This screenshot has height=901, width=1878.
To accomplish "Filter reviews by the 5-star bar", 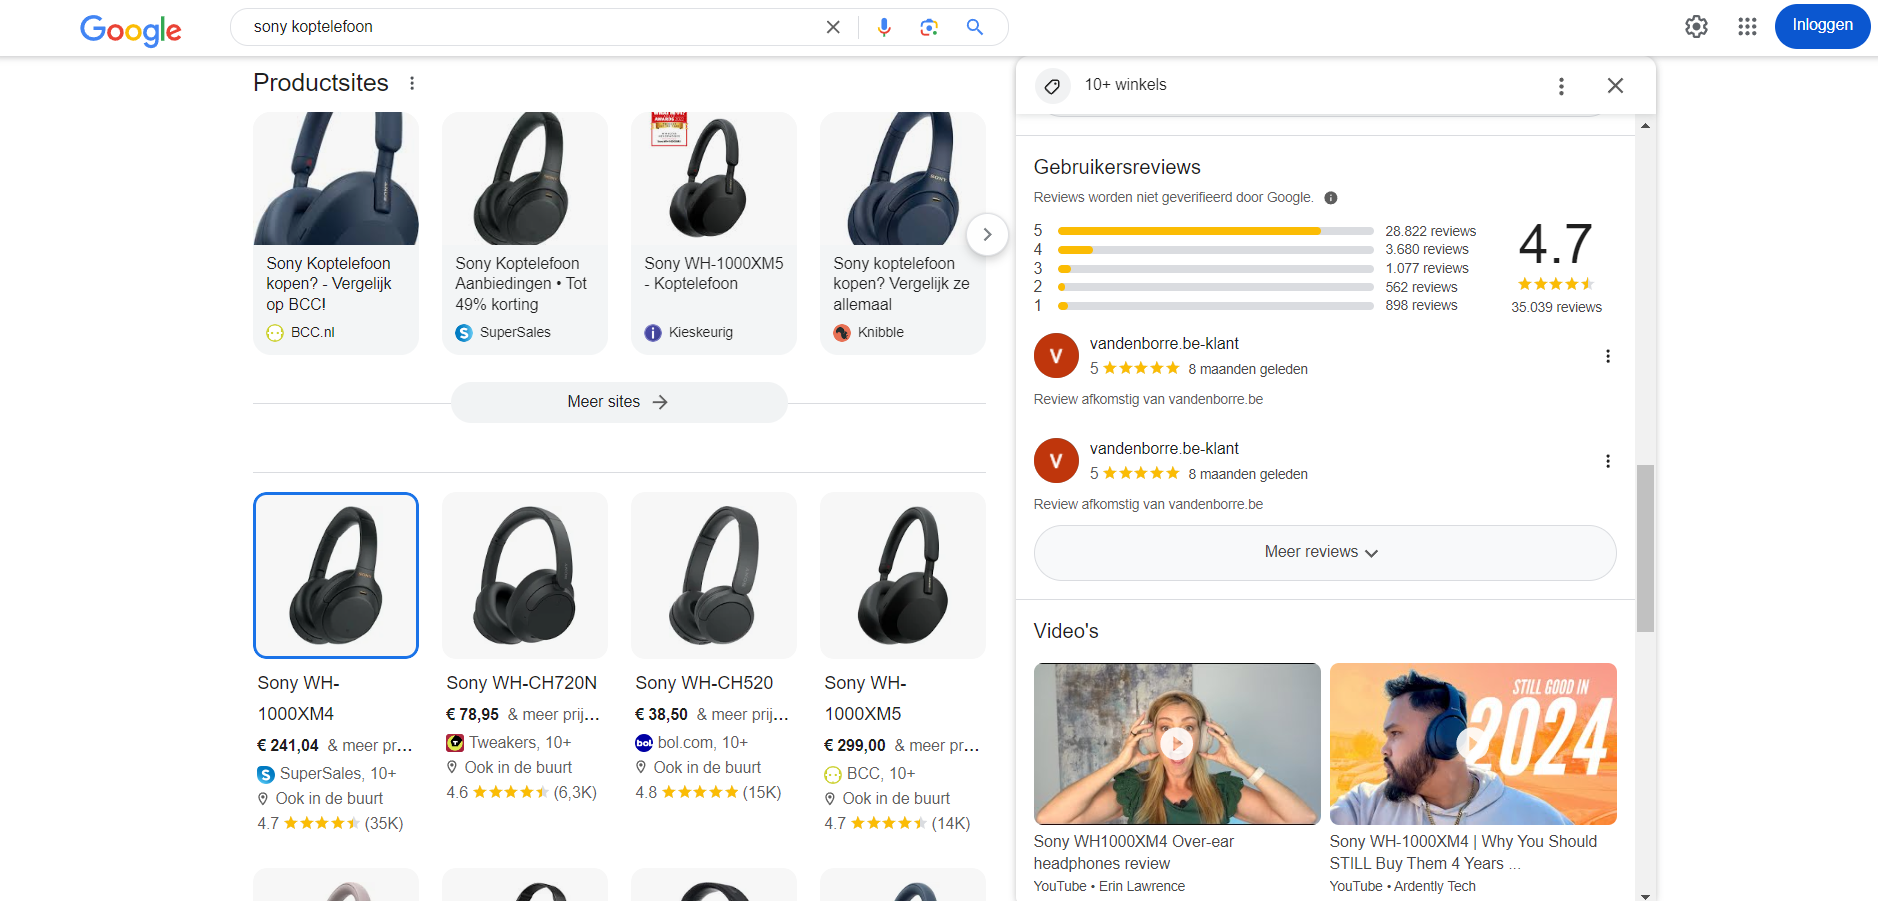I will [1215, 231].
